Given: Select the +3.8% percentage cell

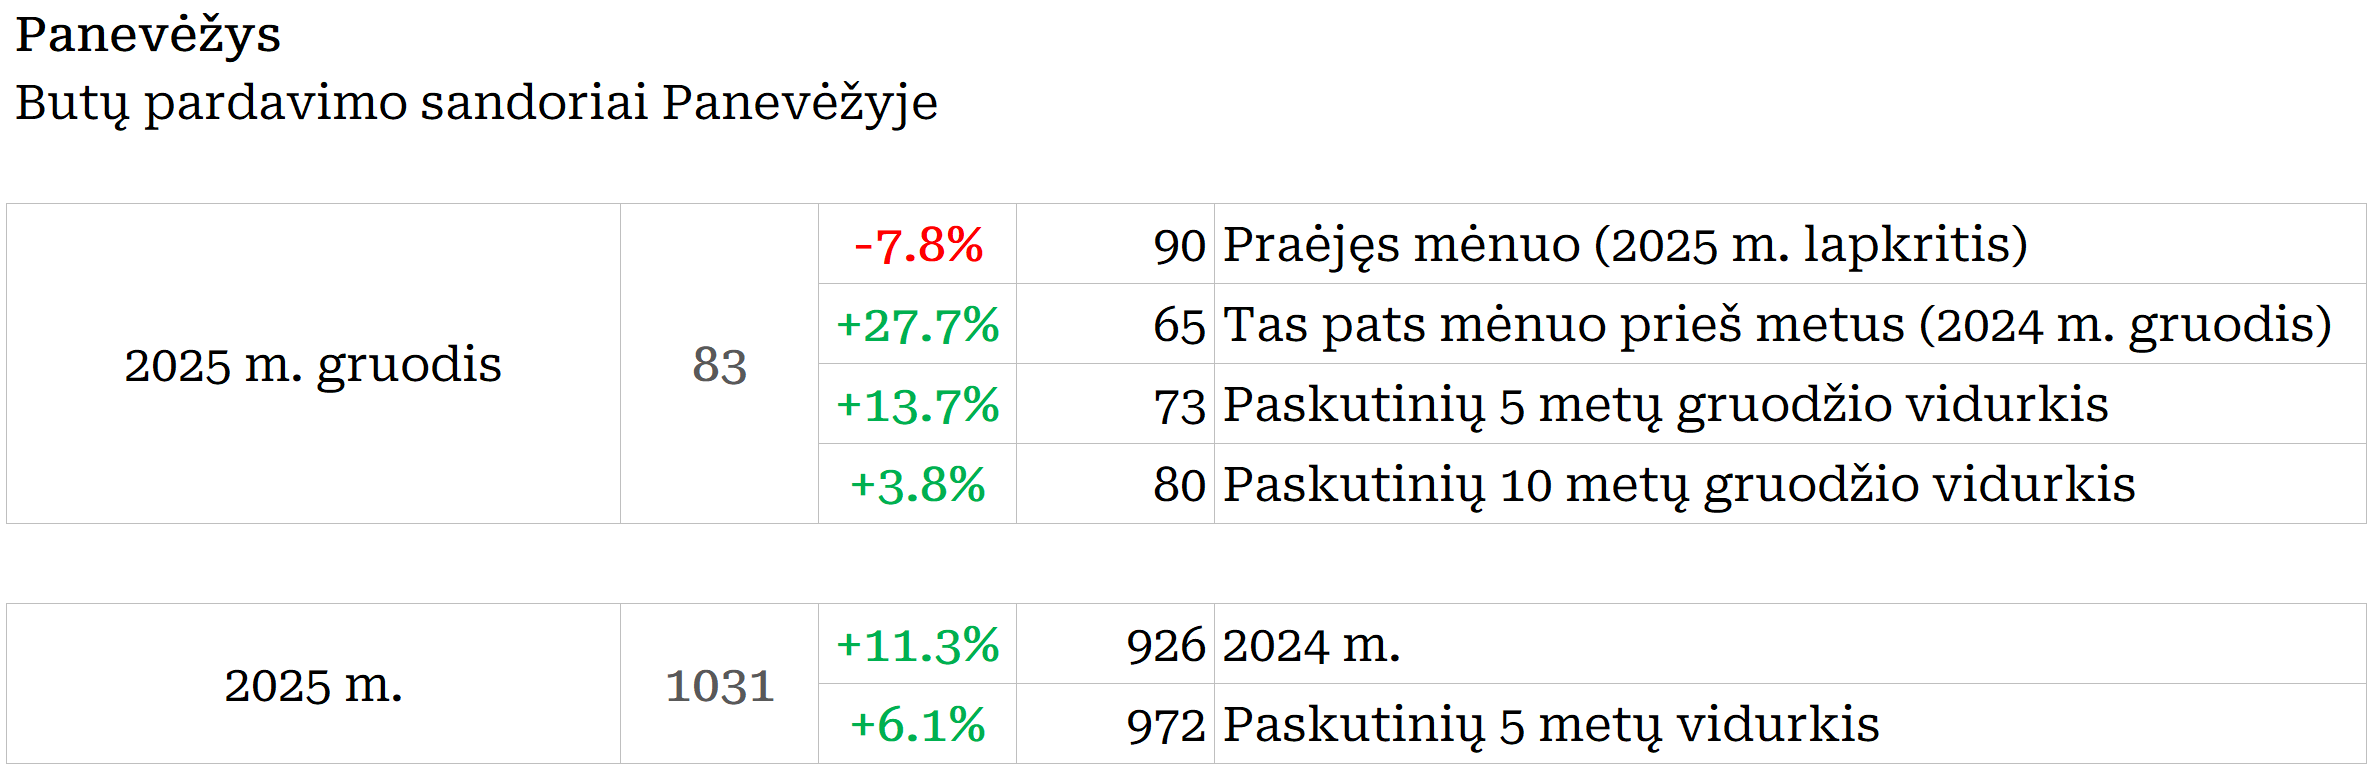Looking at the screenshot, I should coord(918,485).
